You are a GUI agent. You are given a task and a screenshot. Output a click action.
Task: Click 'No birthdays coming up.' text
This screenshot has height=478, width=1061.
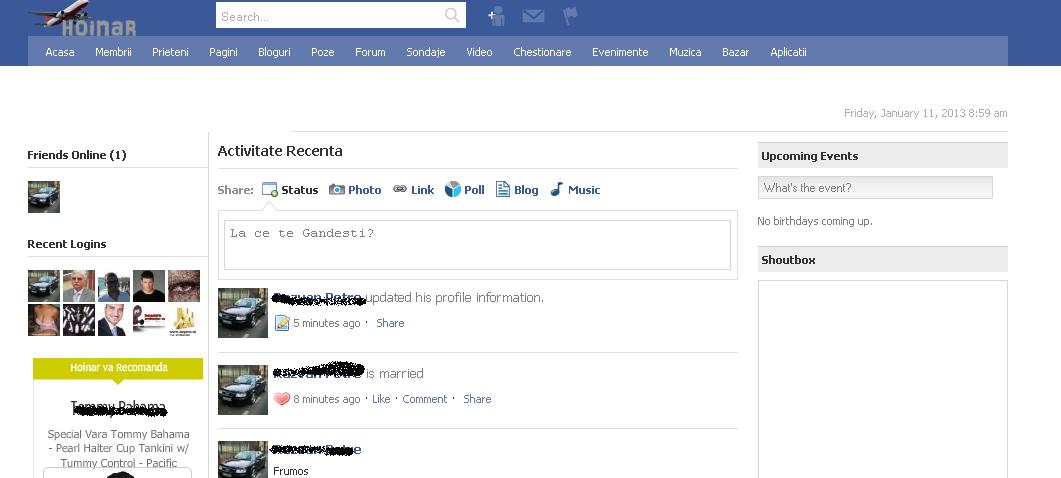(x=815, y=221)
